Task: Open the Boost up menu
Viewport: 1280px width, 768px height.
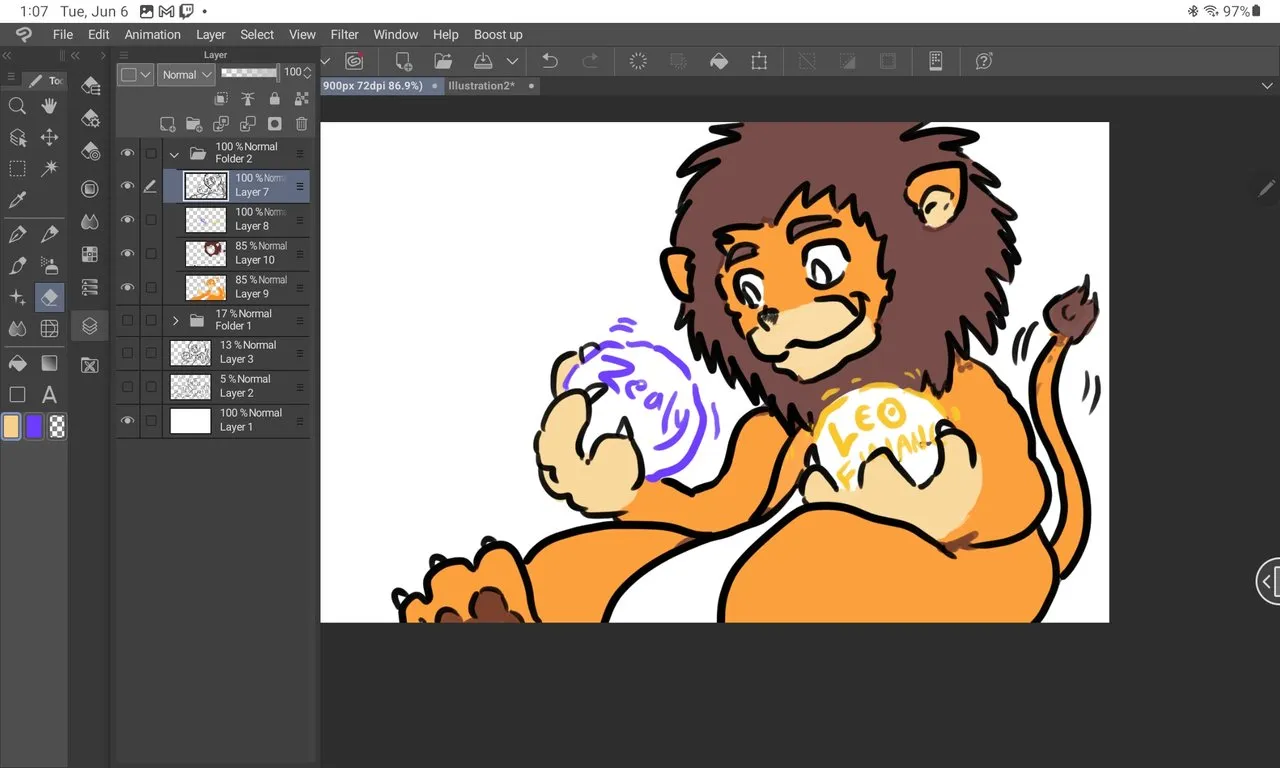Action: pos(498,34)
